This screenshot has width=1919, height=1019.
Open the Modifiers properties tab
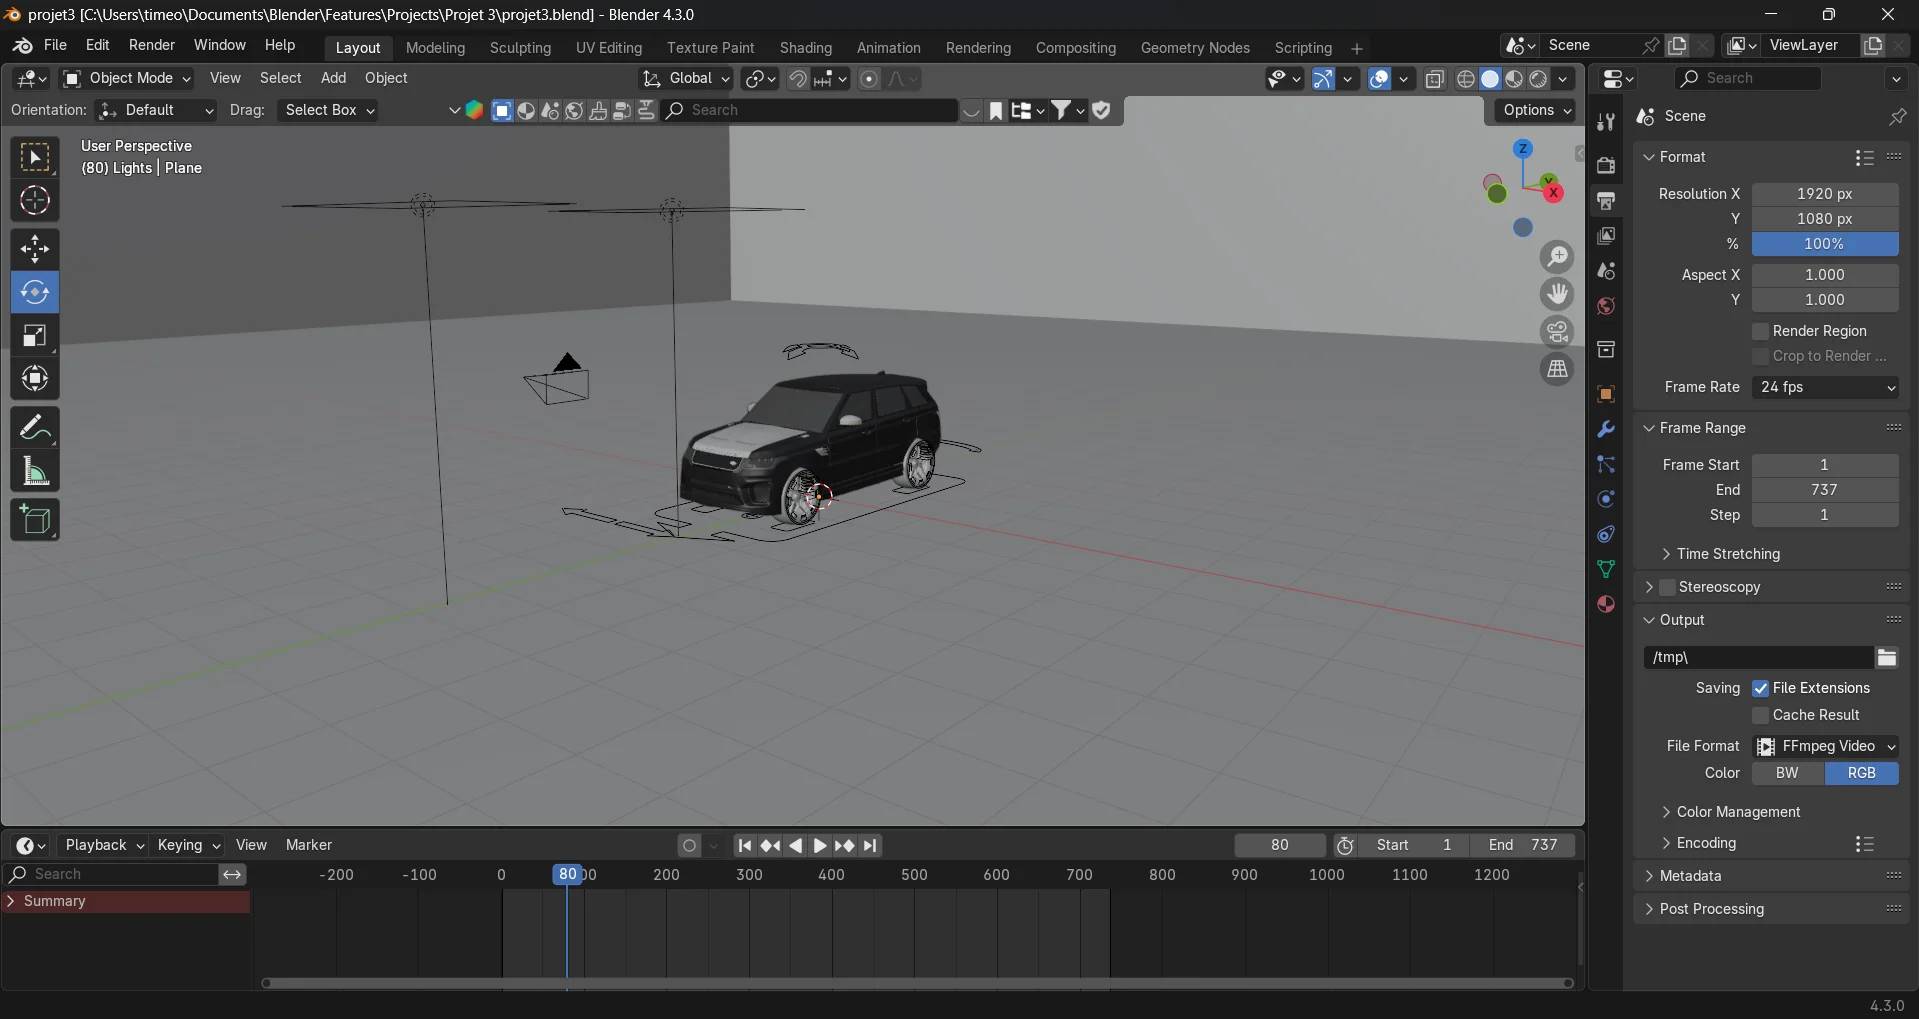point(1606,429)
